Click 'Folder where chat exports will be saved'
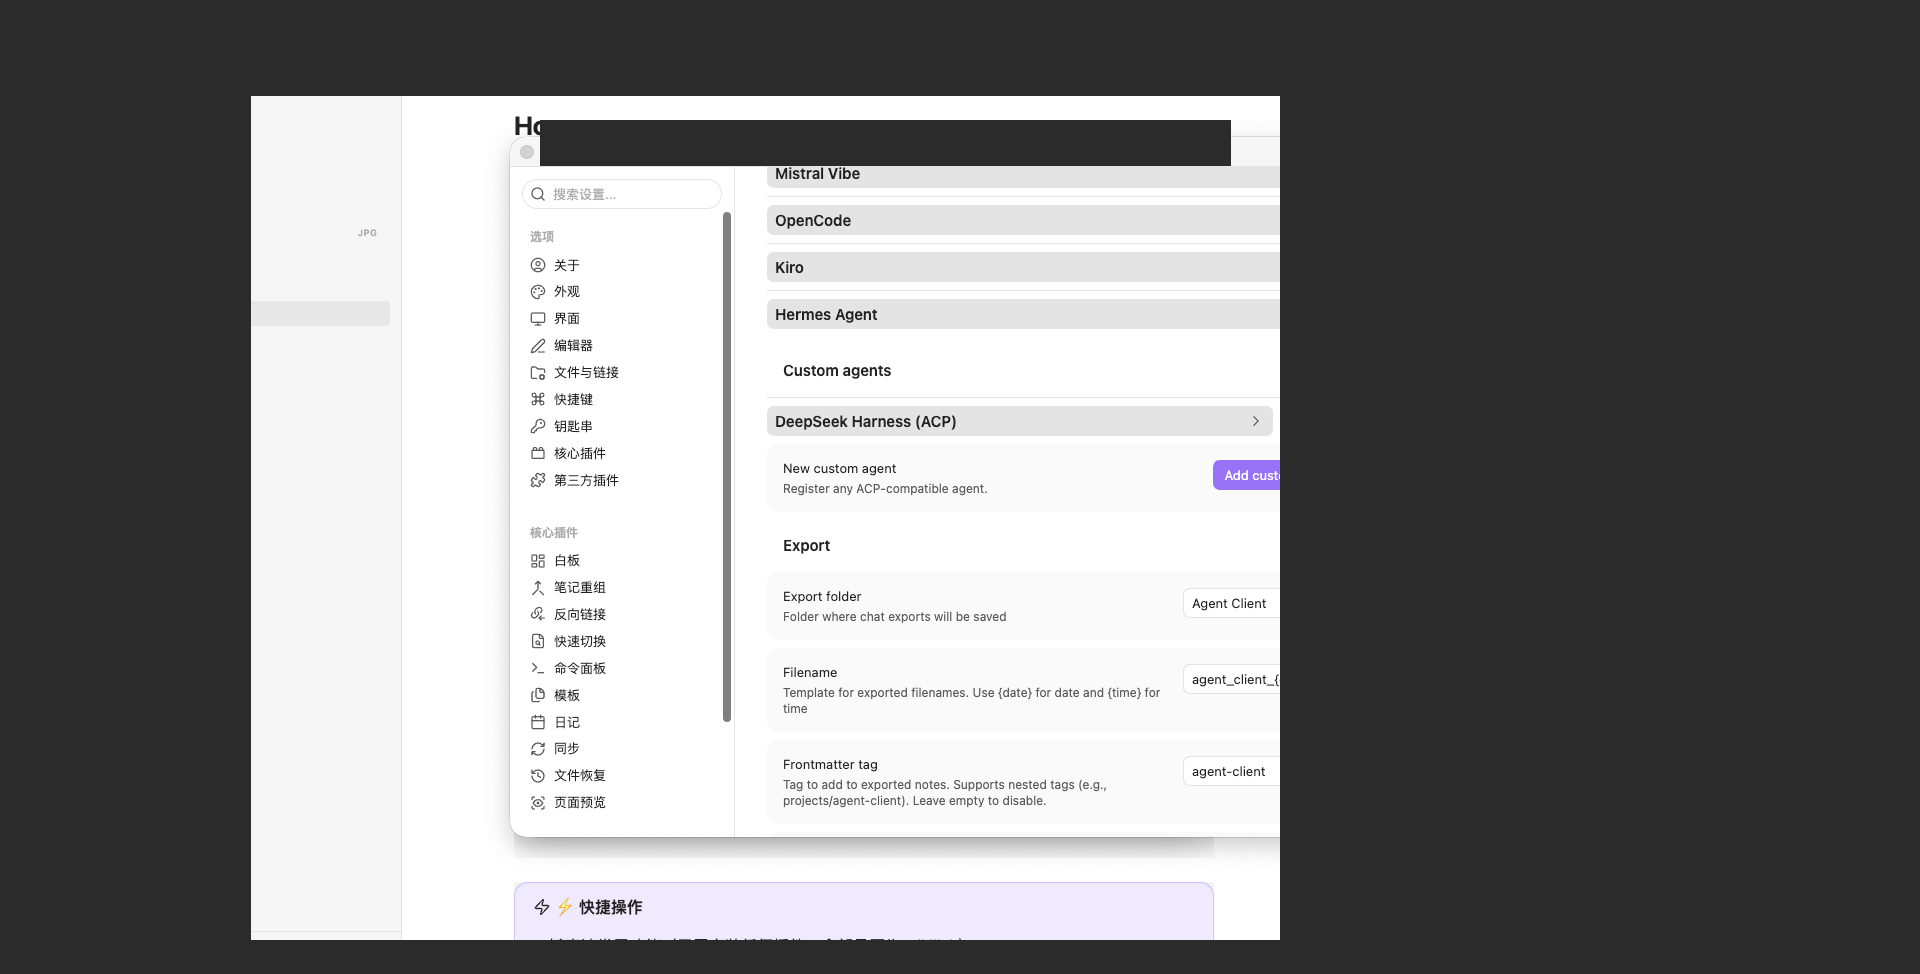Image resolution: width=1920 pixels, height=974 pixels. tap(894, 617)
